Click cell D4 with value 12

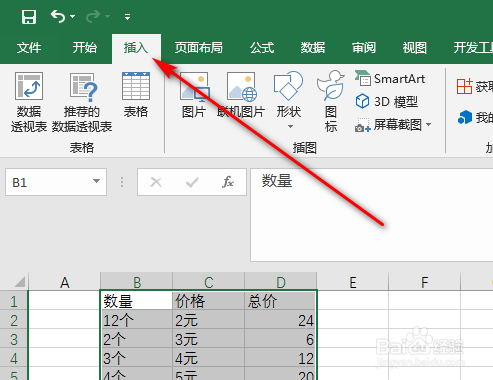(x=281, y=358)
